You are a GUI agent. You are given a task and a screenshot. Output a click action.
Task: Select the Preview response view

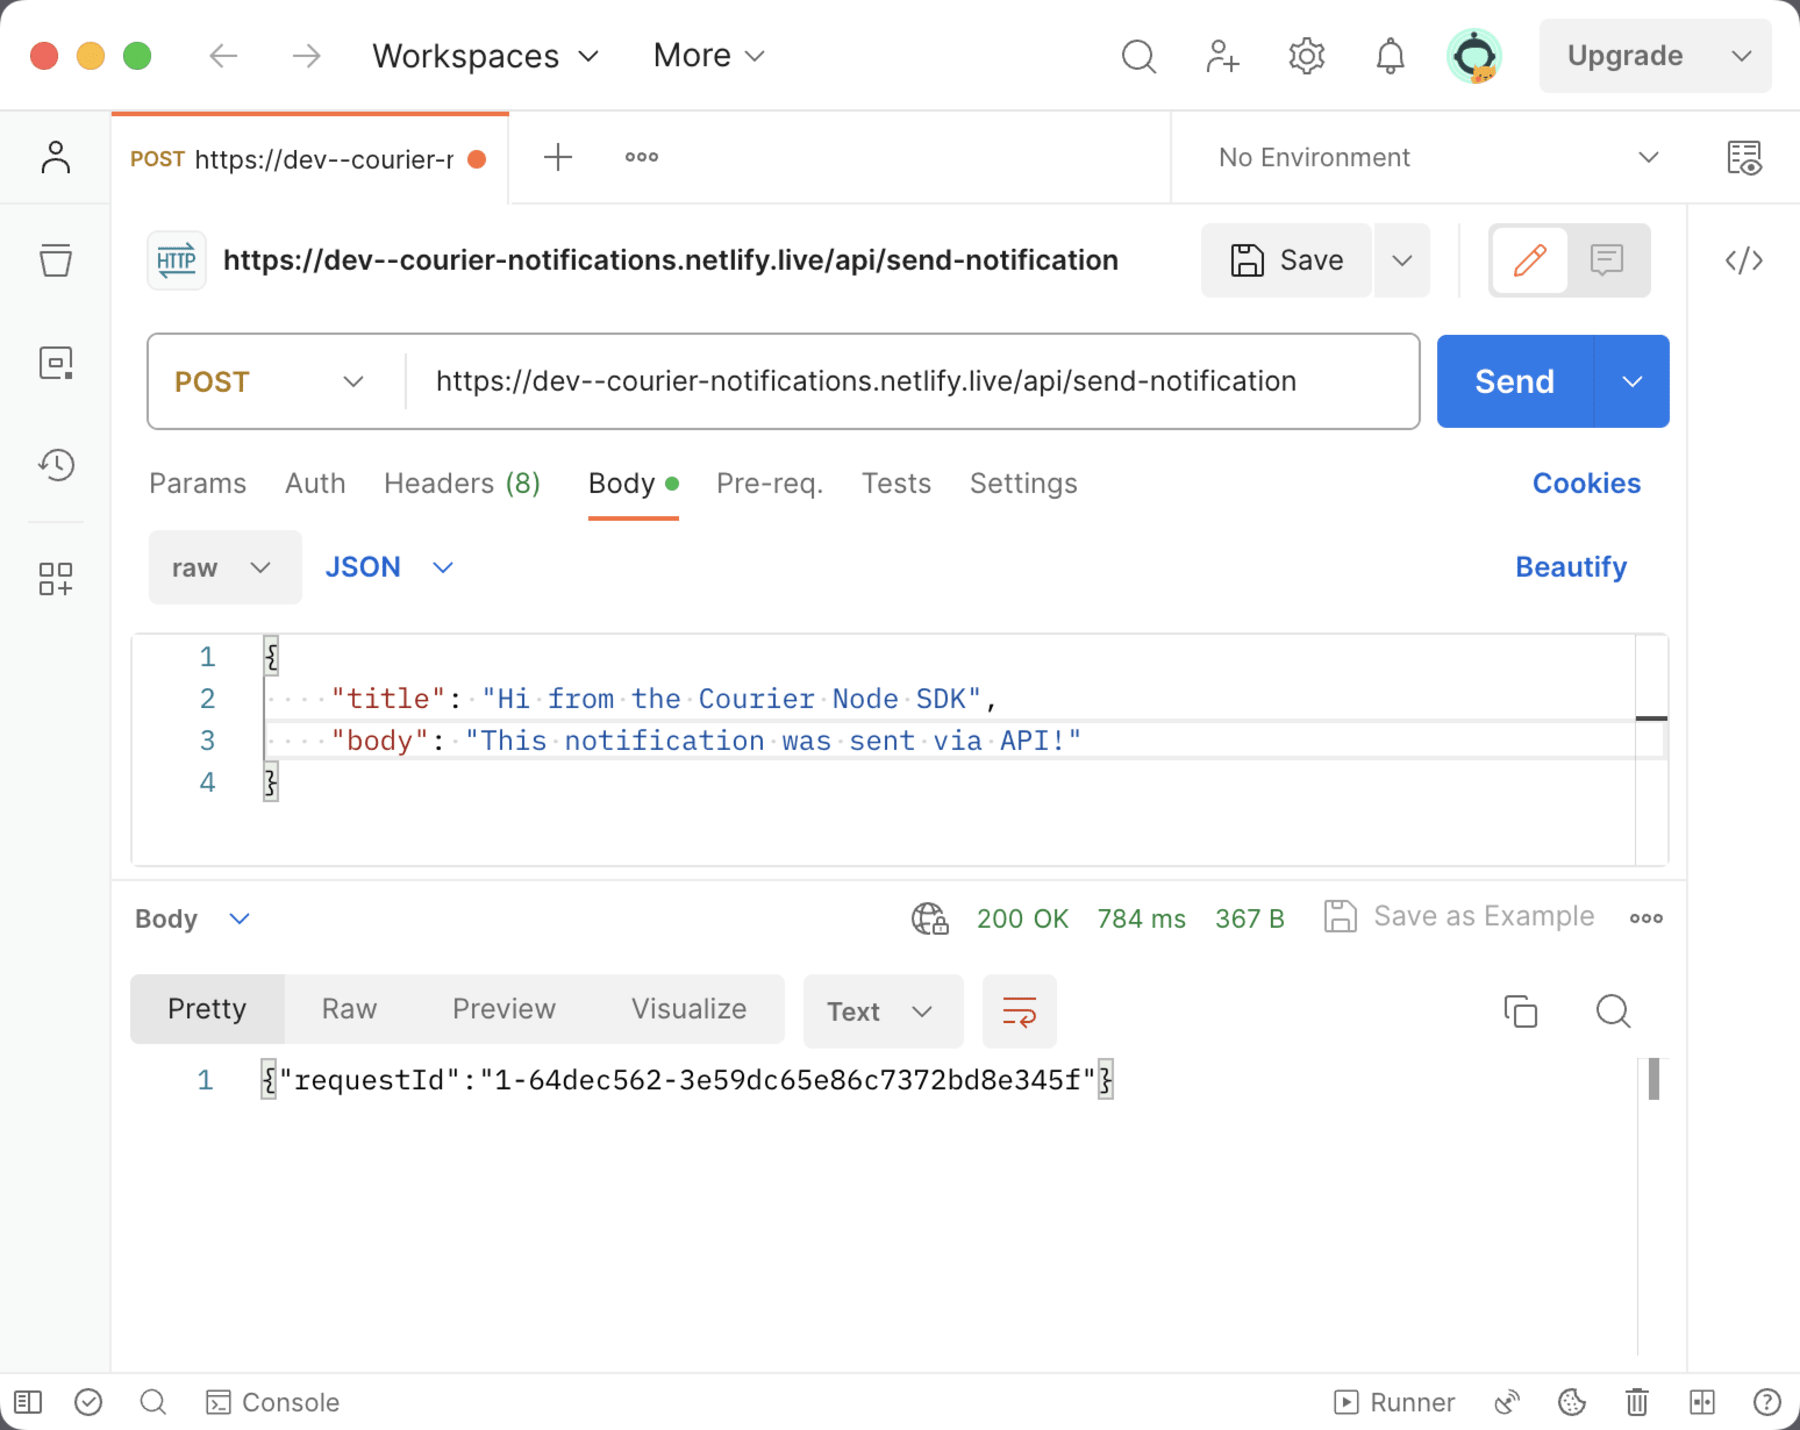coord(504,1009)
